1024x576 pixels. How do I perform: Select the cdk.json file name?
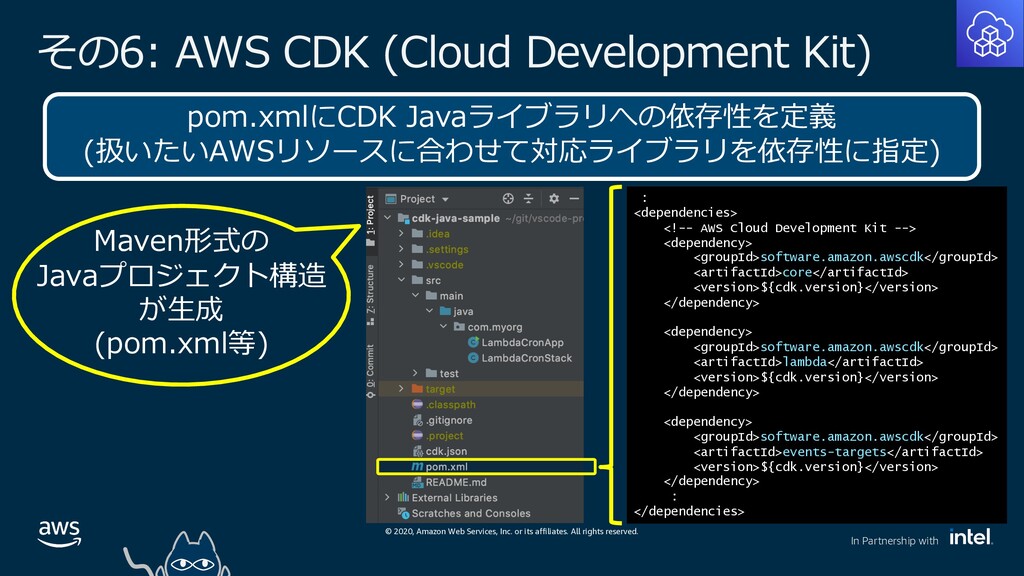[x=446, y=451]
